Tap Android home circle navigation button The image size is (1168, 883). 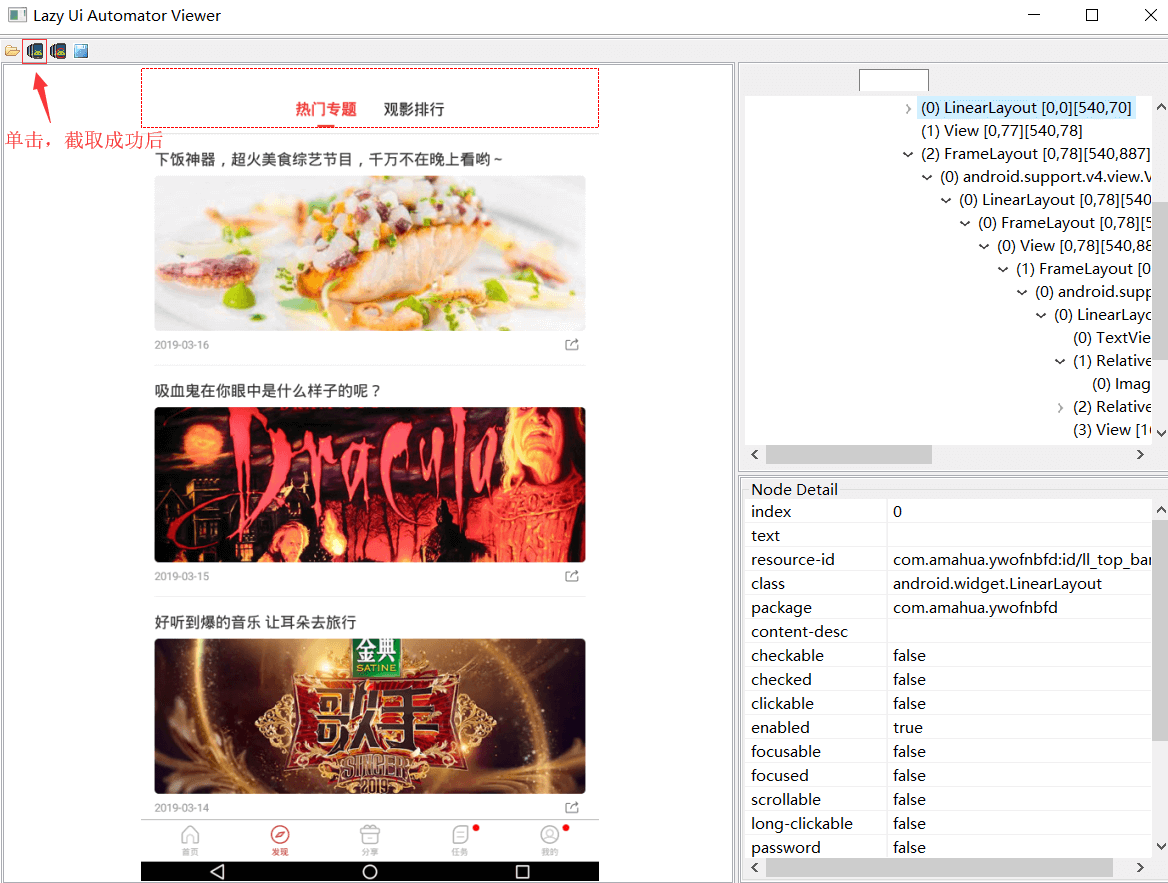tap(369, 871)
